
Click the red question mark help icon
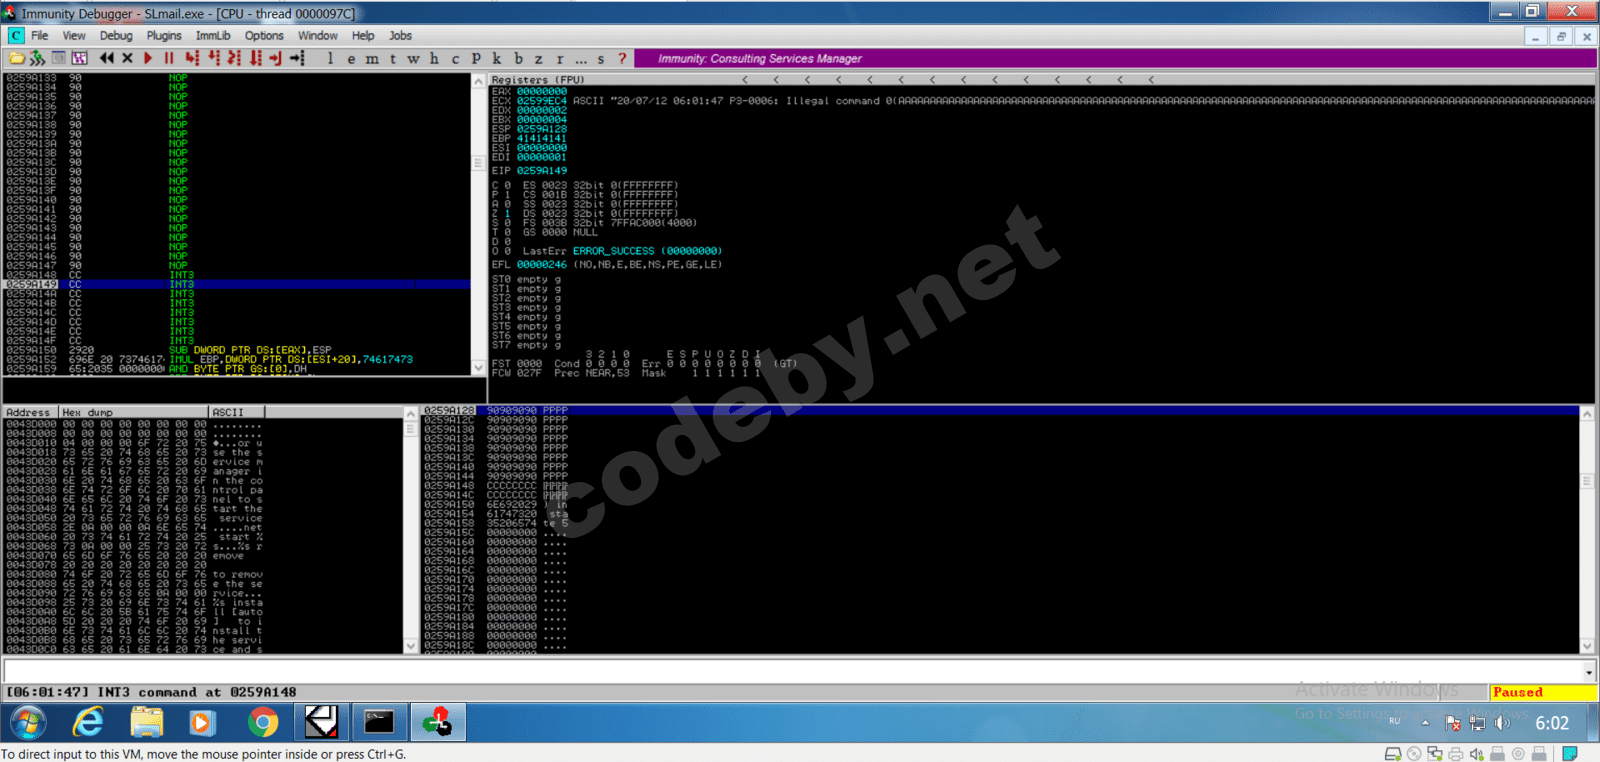click(622, 59)
